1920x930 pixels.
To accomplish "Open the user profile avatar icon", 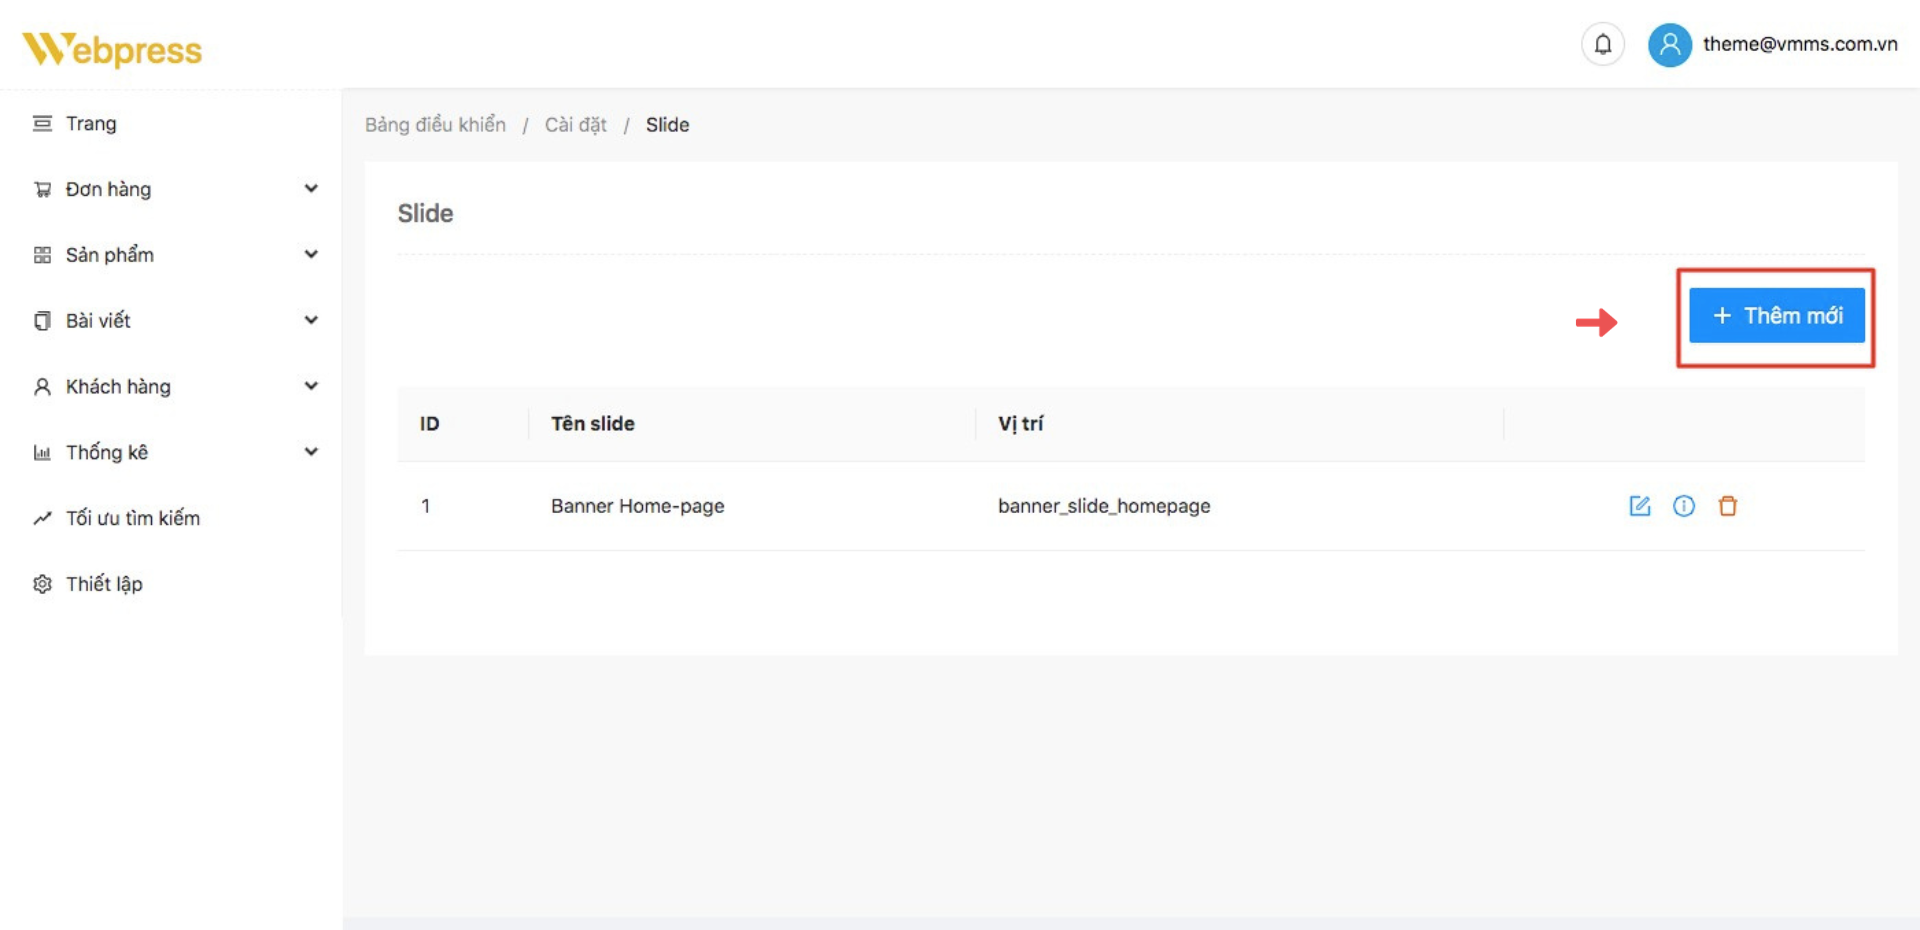I will 1669,45.
